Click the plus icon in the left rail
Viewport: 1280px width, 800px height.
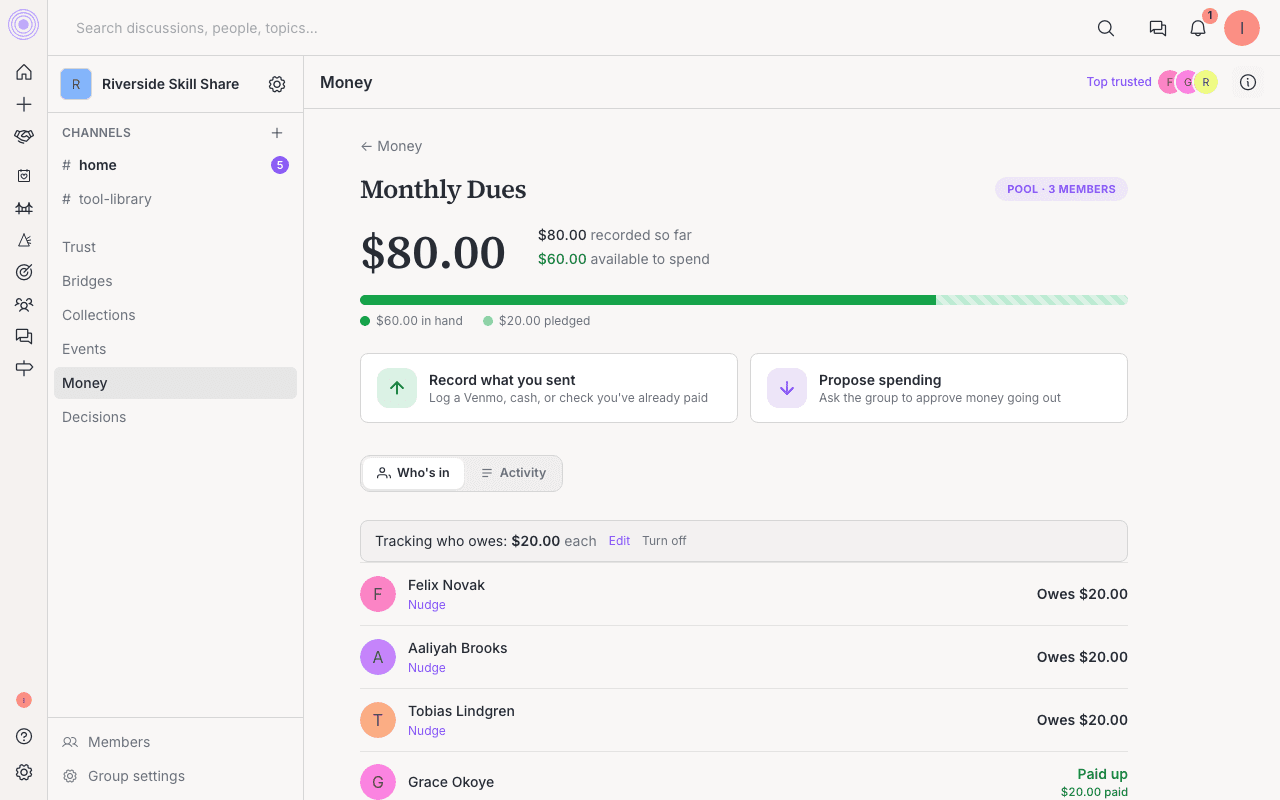coord(24,104)
